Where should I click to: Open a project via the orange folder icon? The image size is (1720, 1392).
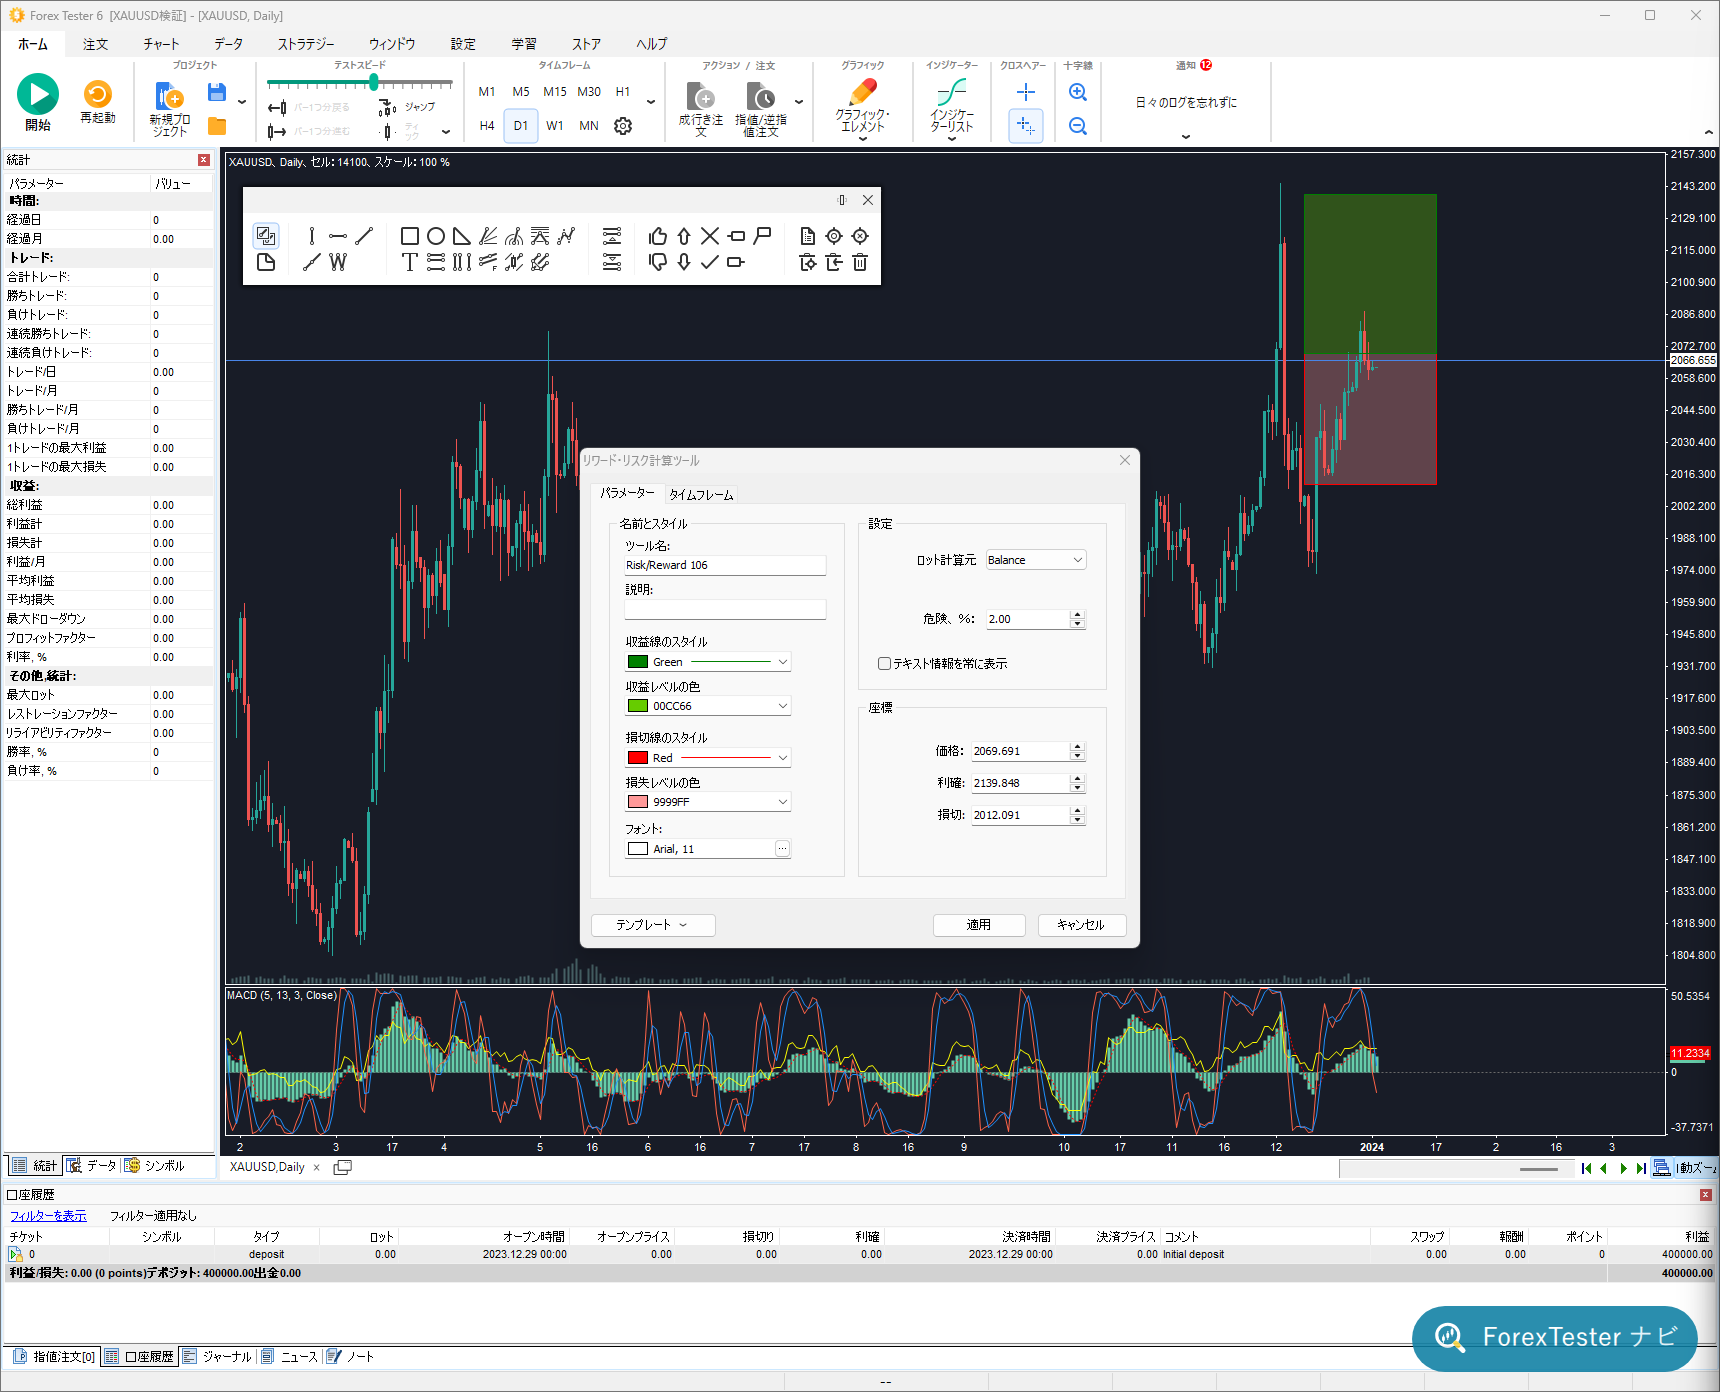coord(216,126)
